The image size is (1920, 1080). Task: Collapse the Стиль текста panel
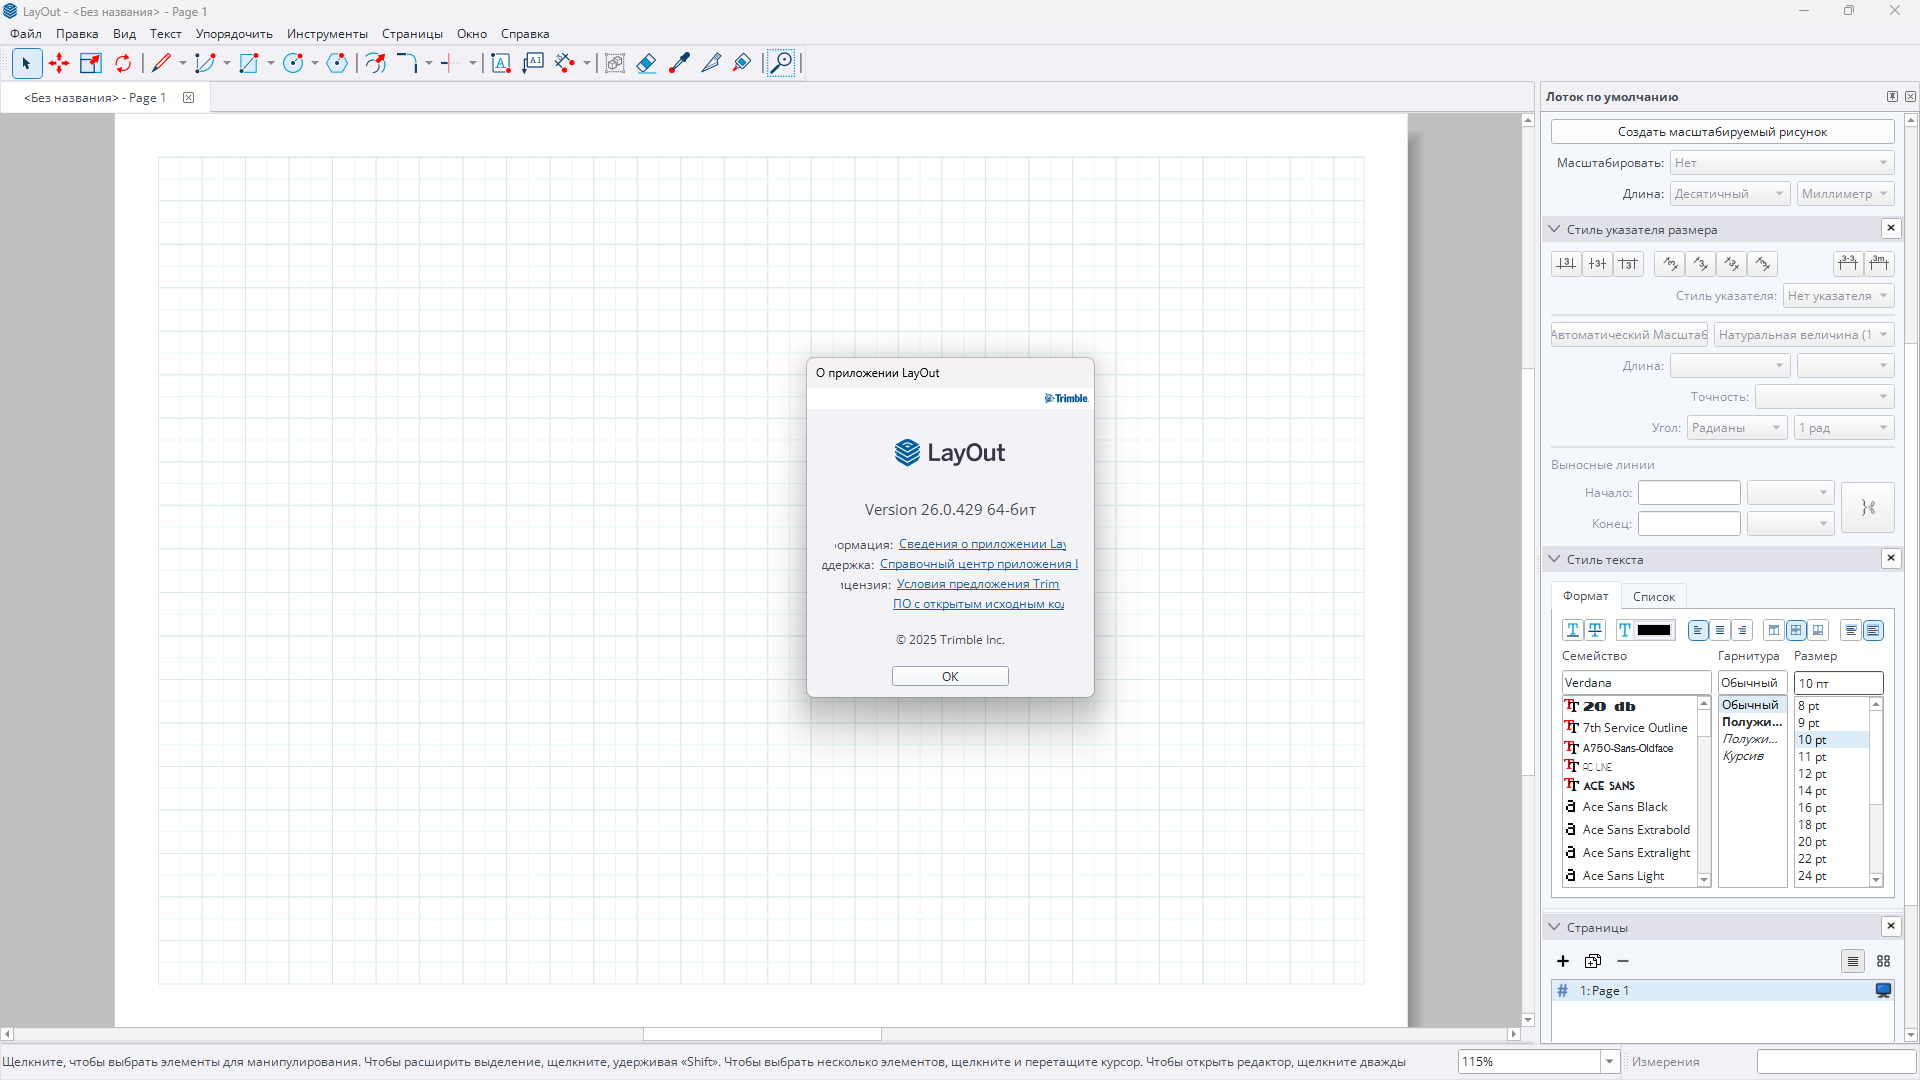[x=1554, y=559]
